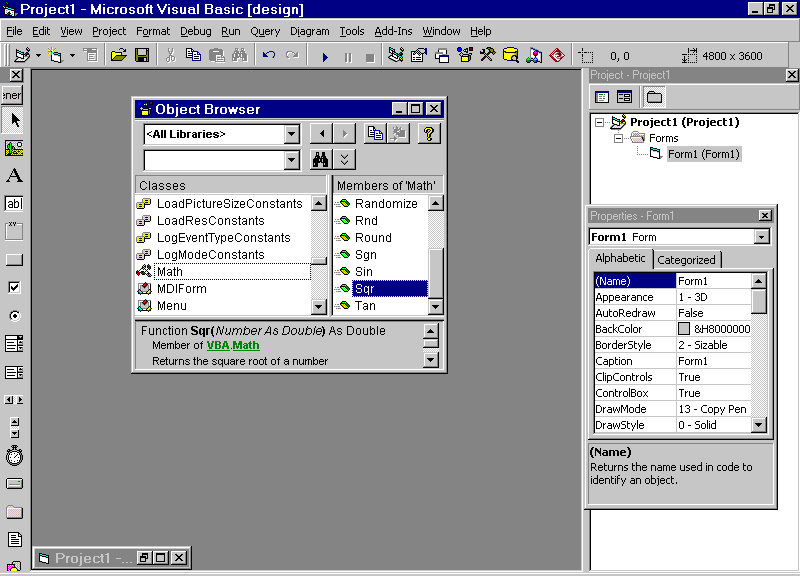Open Project Explorer from the toolbar
The width and height of the screenshot is (800, 576).
pos(395,55)
